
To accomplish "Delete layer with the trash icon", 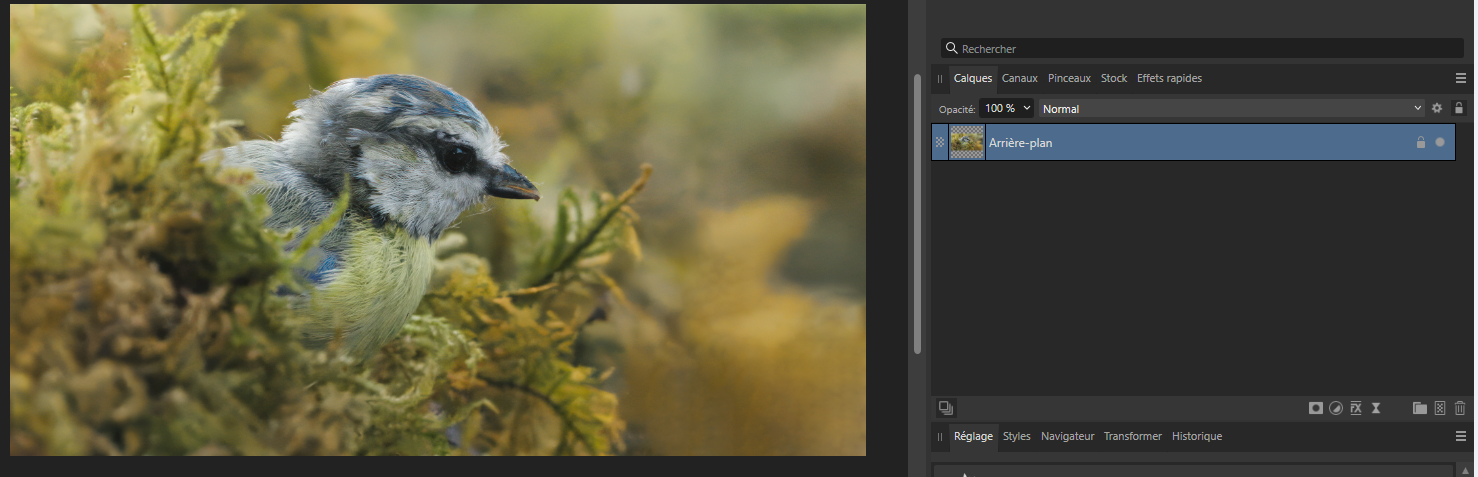I will pos(1460,408).
